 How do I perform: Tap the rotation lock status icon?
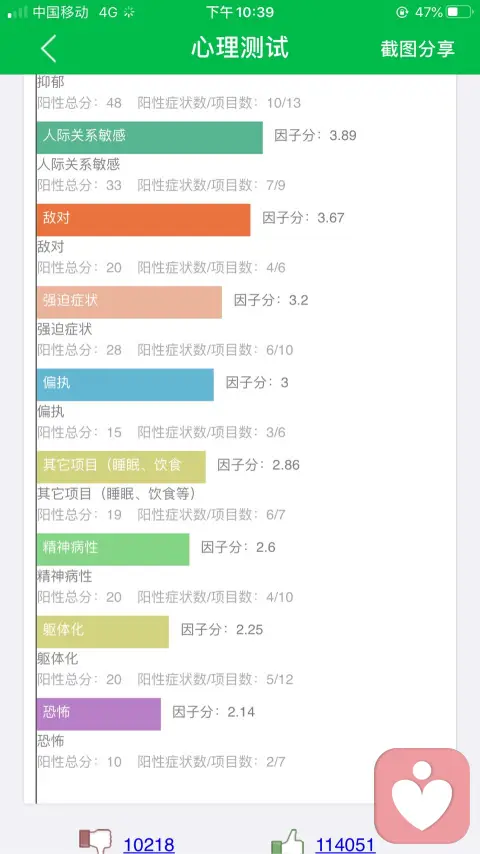coord(402,13)
